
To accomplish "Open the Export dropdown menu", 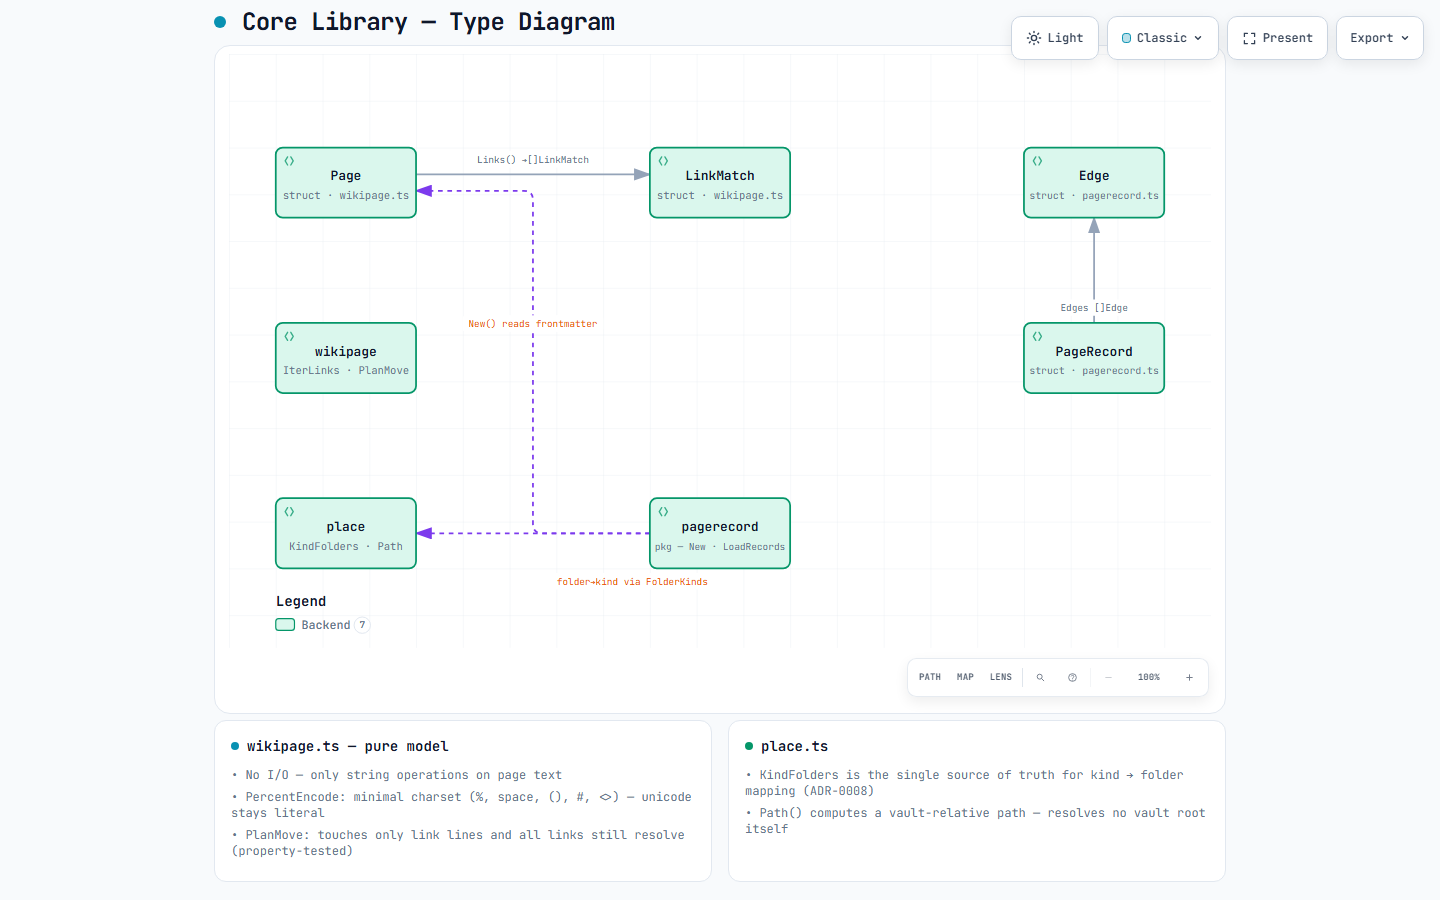I will (x=1379, y=38).
